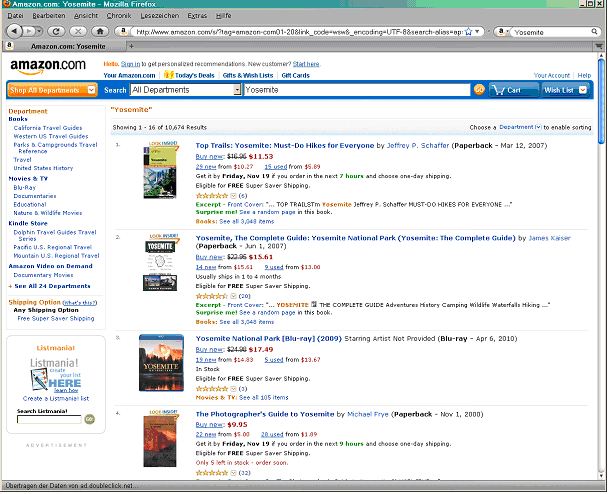Click the star rating of Yosemite Blu-ray

point(212,389)
